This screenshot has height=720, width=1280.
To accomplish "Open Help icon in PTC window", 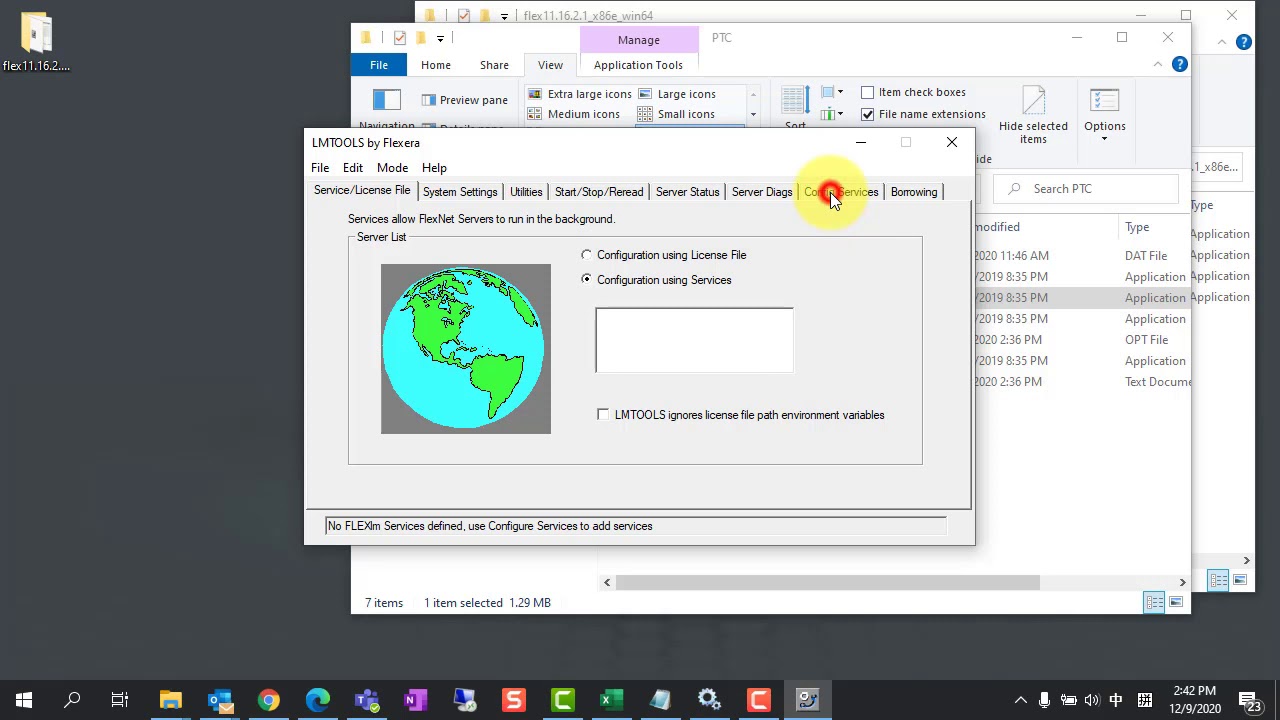I will coord(1180,64).
